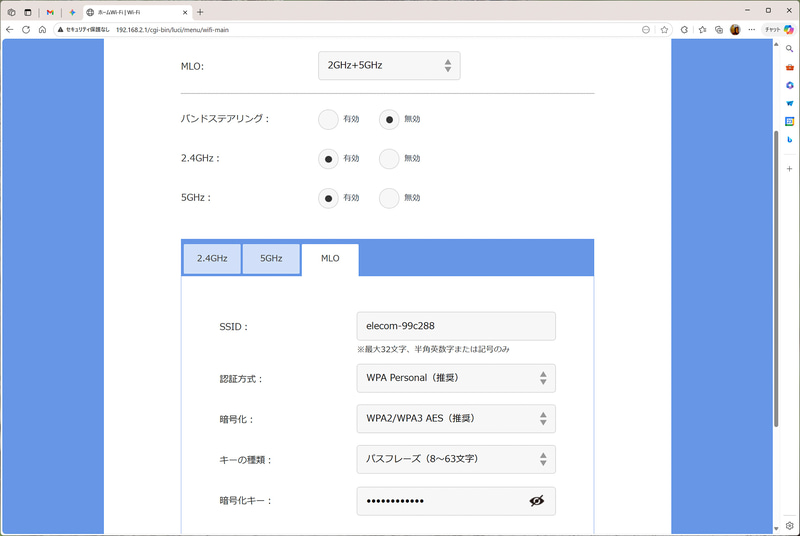The width and height of the screenshot is (800, 536).
Task: Switch to the 5GHz settings tab
Action: [x=271, y=259]
